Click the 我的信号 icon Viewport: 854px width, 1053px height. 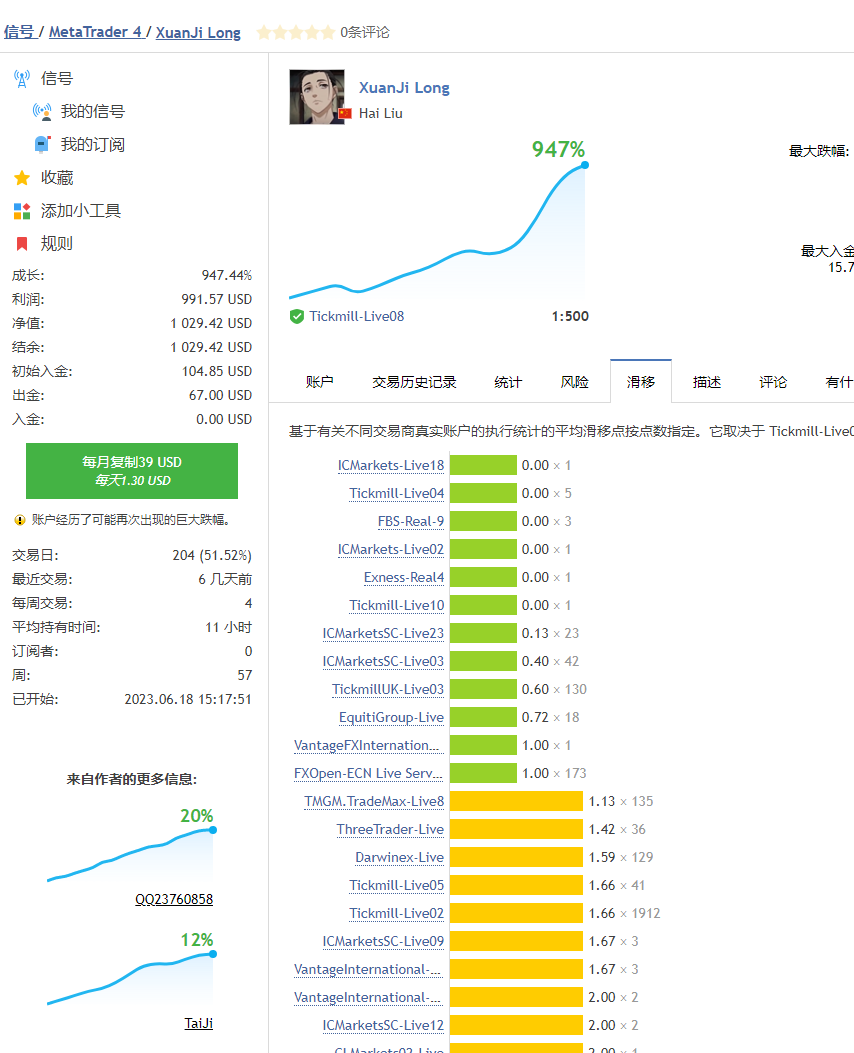coord(42,111)
